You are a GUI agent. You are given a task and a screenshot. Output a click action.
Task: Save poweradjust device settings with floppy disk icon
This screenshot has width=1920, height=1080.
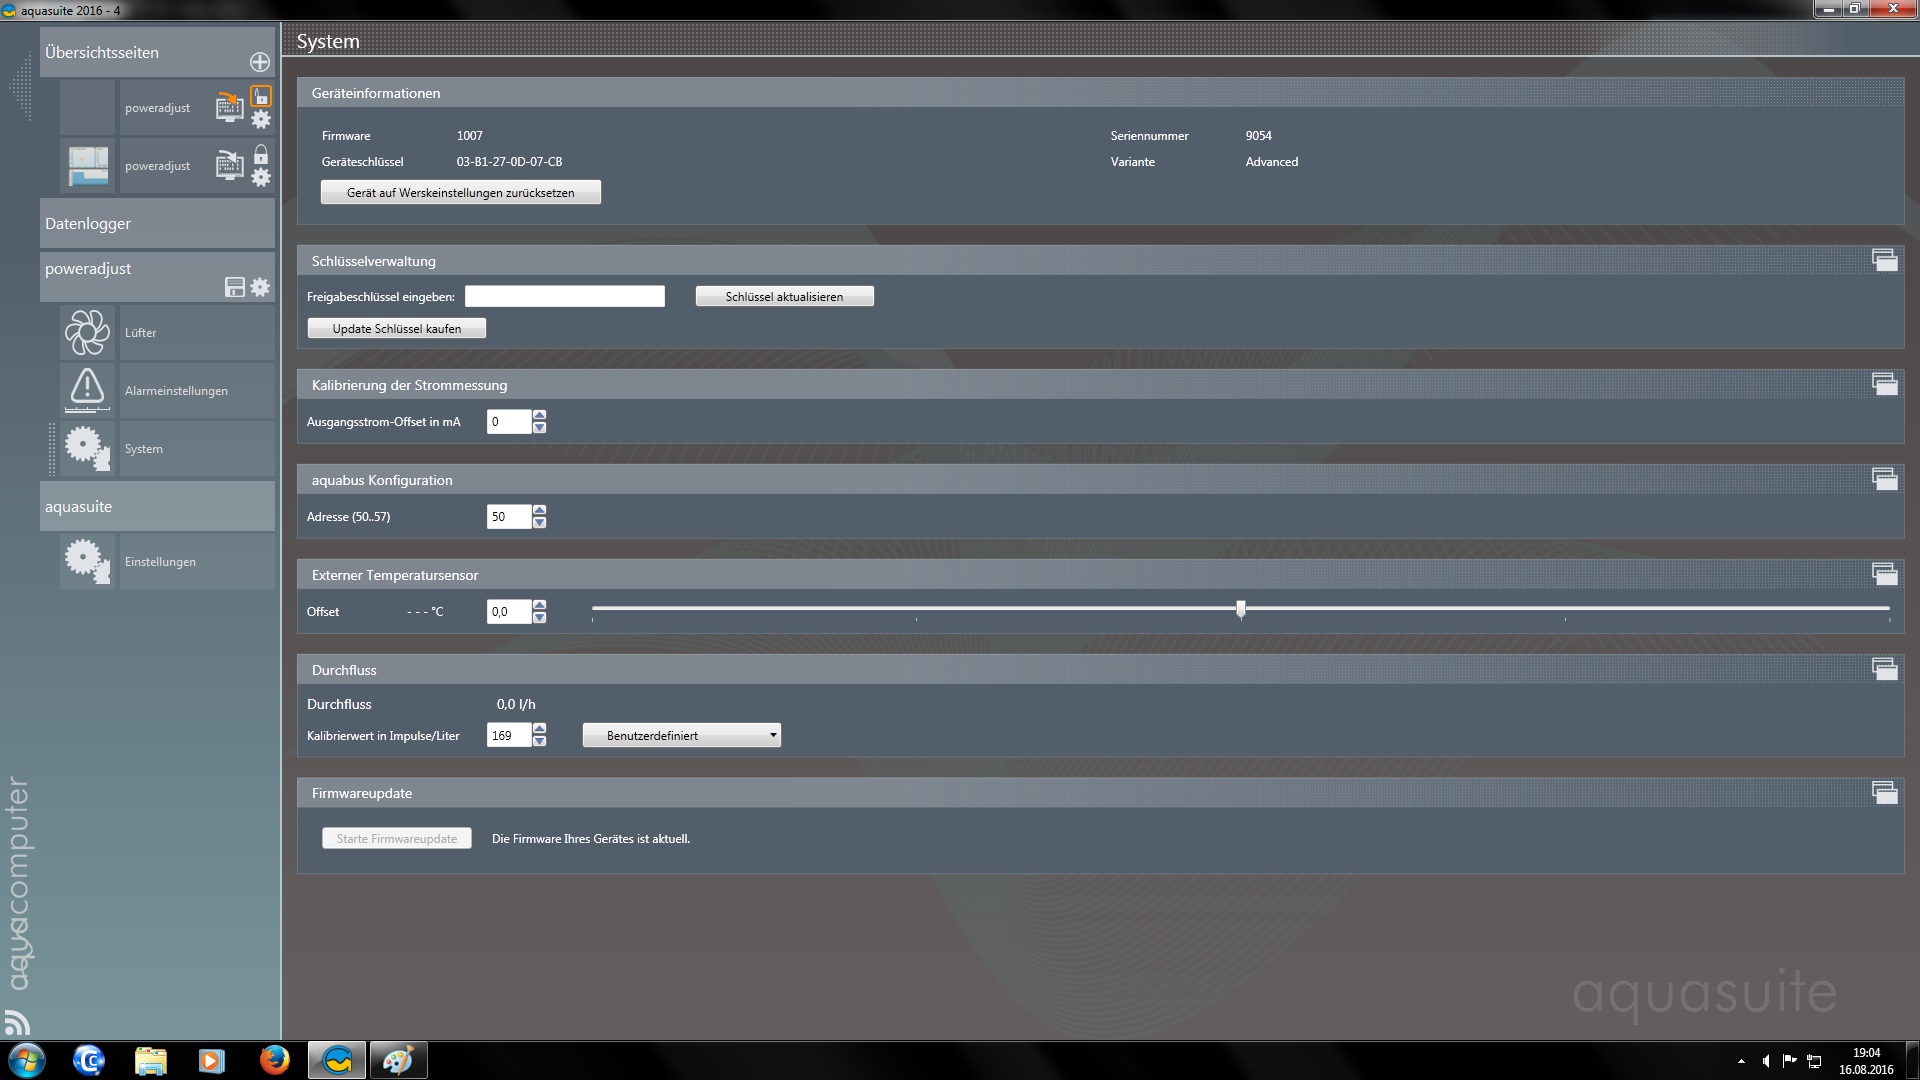coord(235,288)
